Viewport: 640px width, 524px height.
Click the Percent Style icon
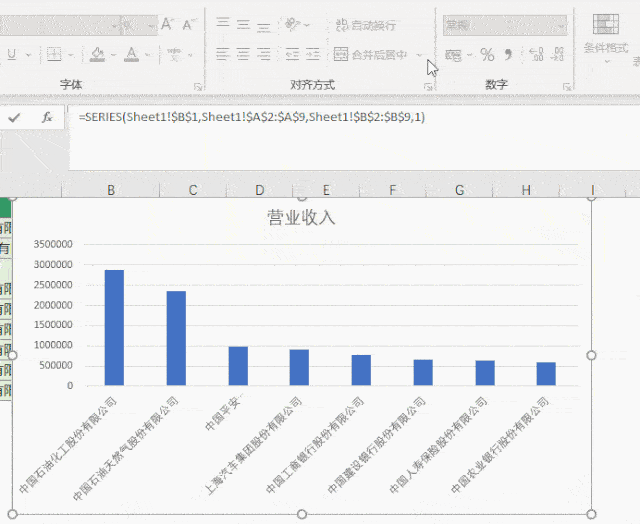(x=487, y=55)
